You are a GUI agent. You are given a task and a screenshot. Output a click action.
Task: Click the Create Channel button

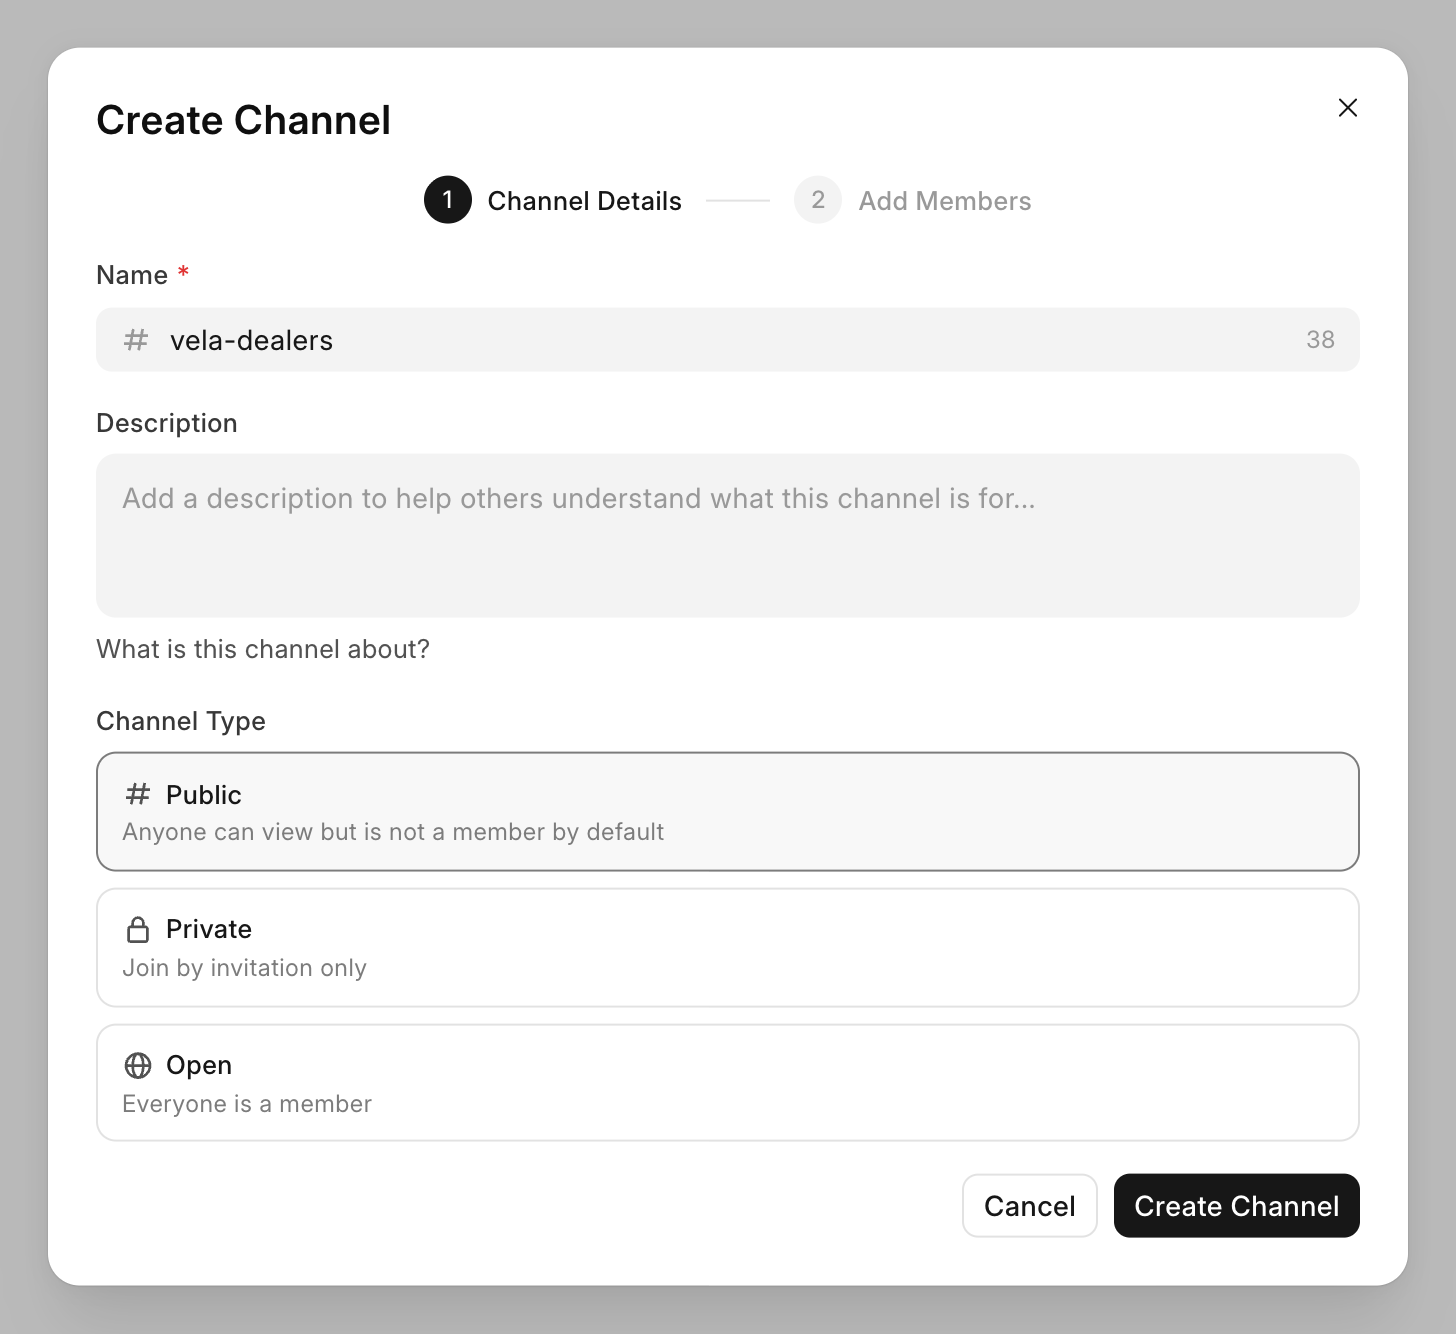pyautogui.click(x=1237, y=1205)
